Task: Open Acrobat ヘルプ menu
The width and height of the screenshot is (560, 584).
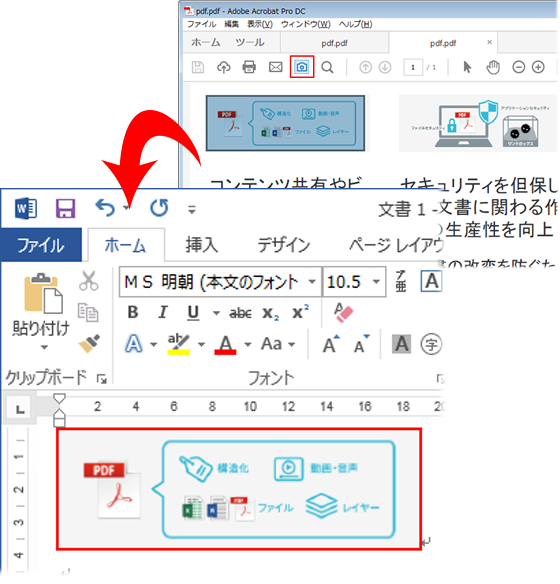Action: pos(356,24)
